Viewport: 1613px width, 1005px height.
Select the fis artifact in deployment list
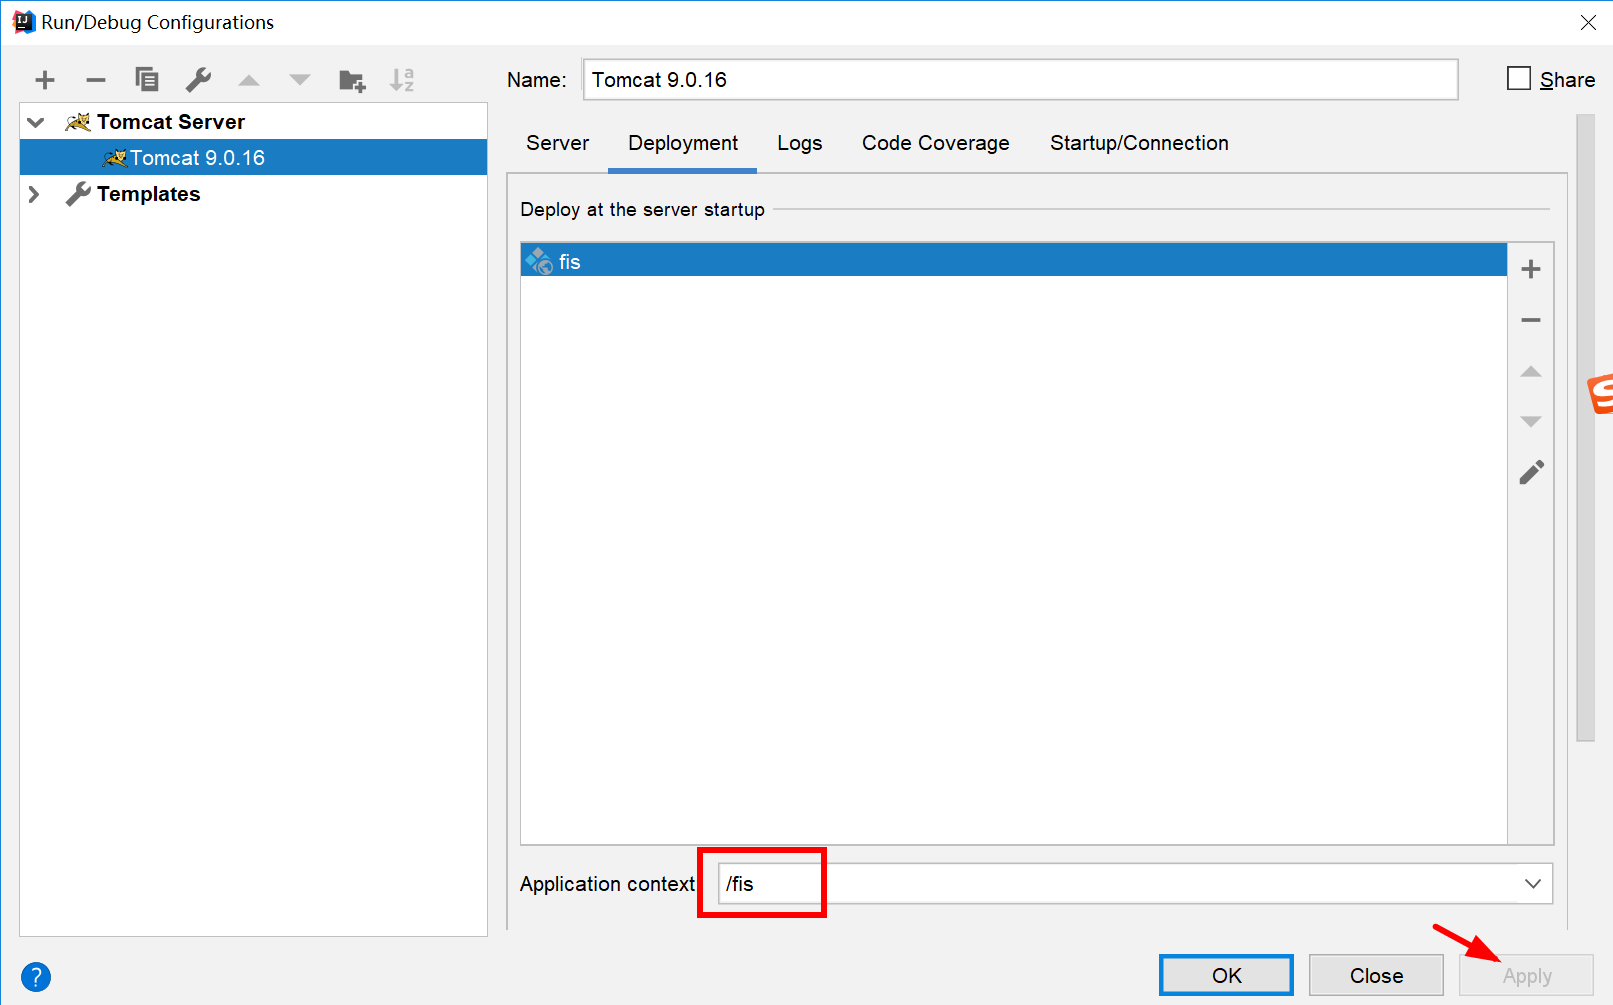click(1013, 261)
